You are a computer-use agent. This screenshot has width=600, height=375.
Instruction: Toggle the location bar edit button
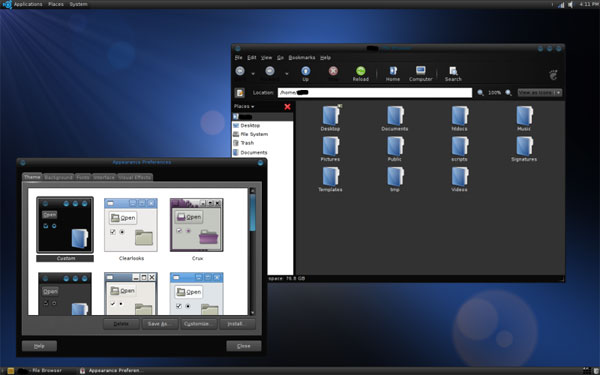tap(240, 93)
